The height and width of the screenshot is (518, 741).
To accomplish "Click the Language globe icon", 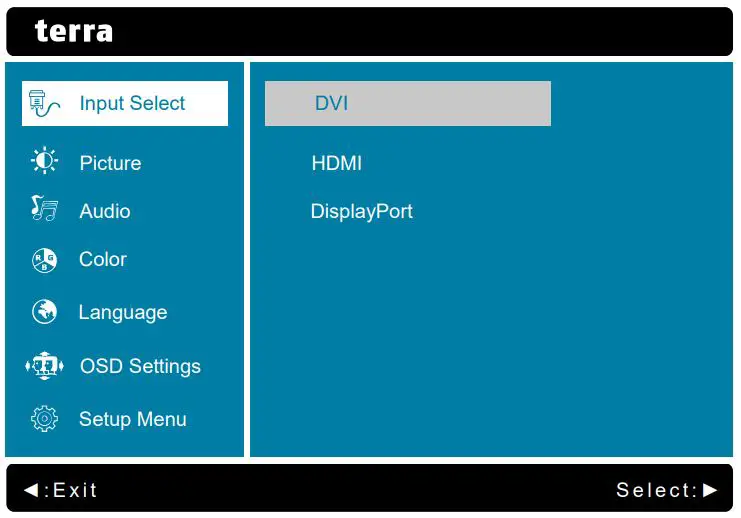I will click(45, 312).
